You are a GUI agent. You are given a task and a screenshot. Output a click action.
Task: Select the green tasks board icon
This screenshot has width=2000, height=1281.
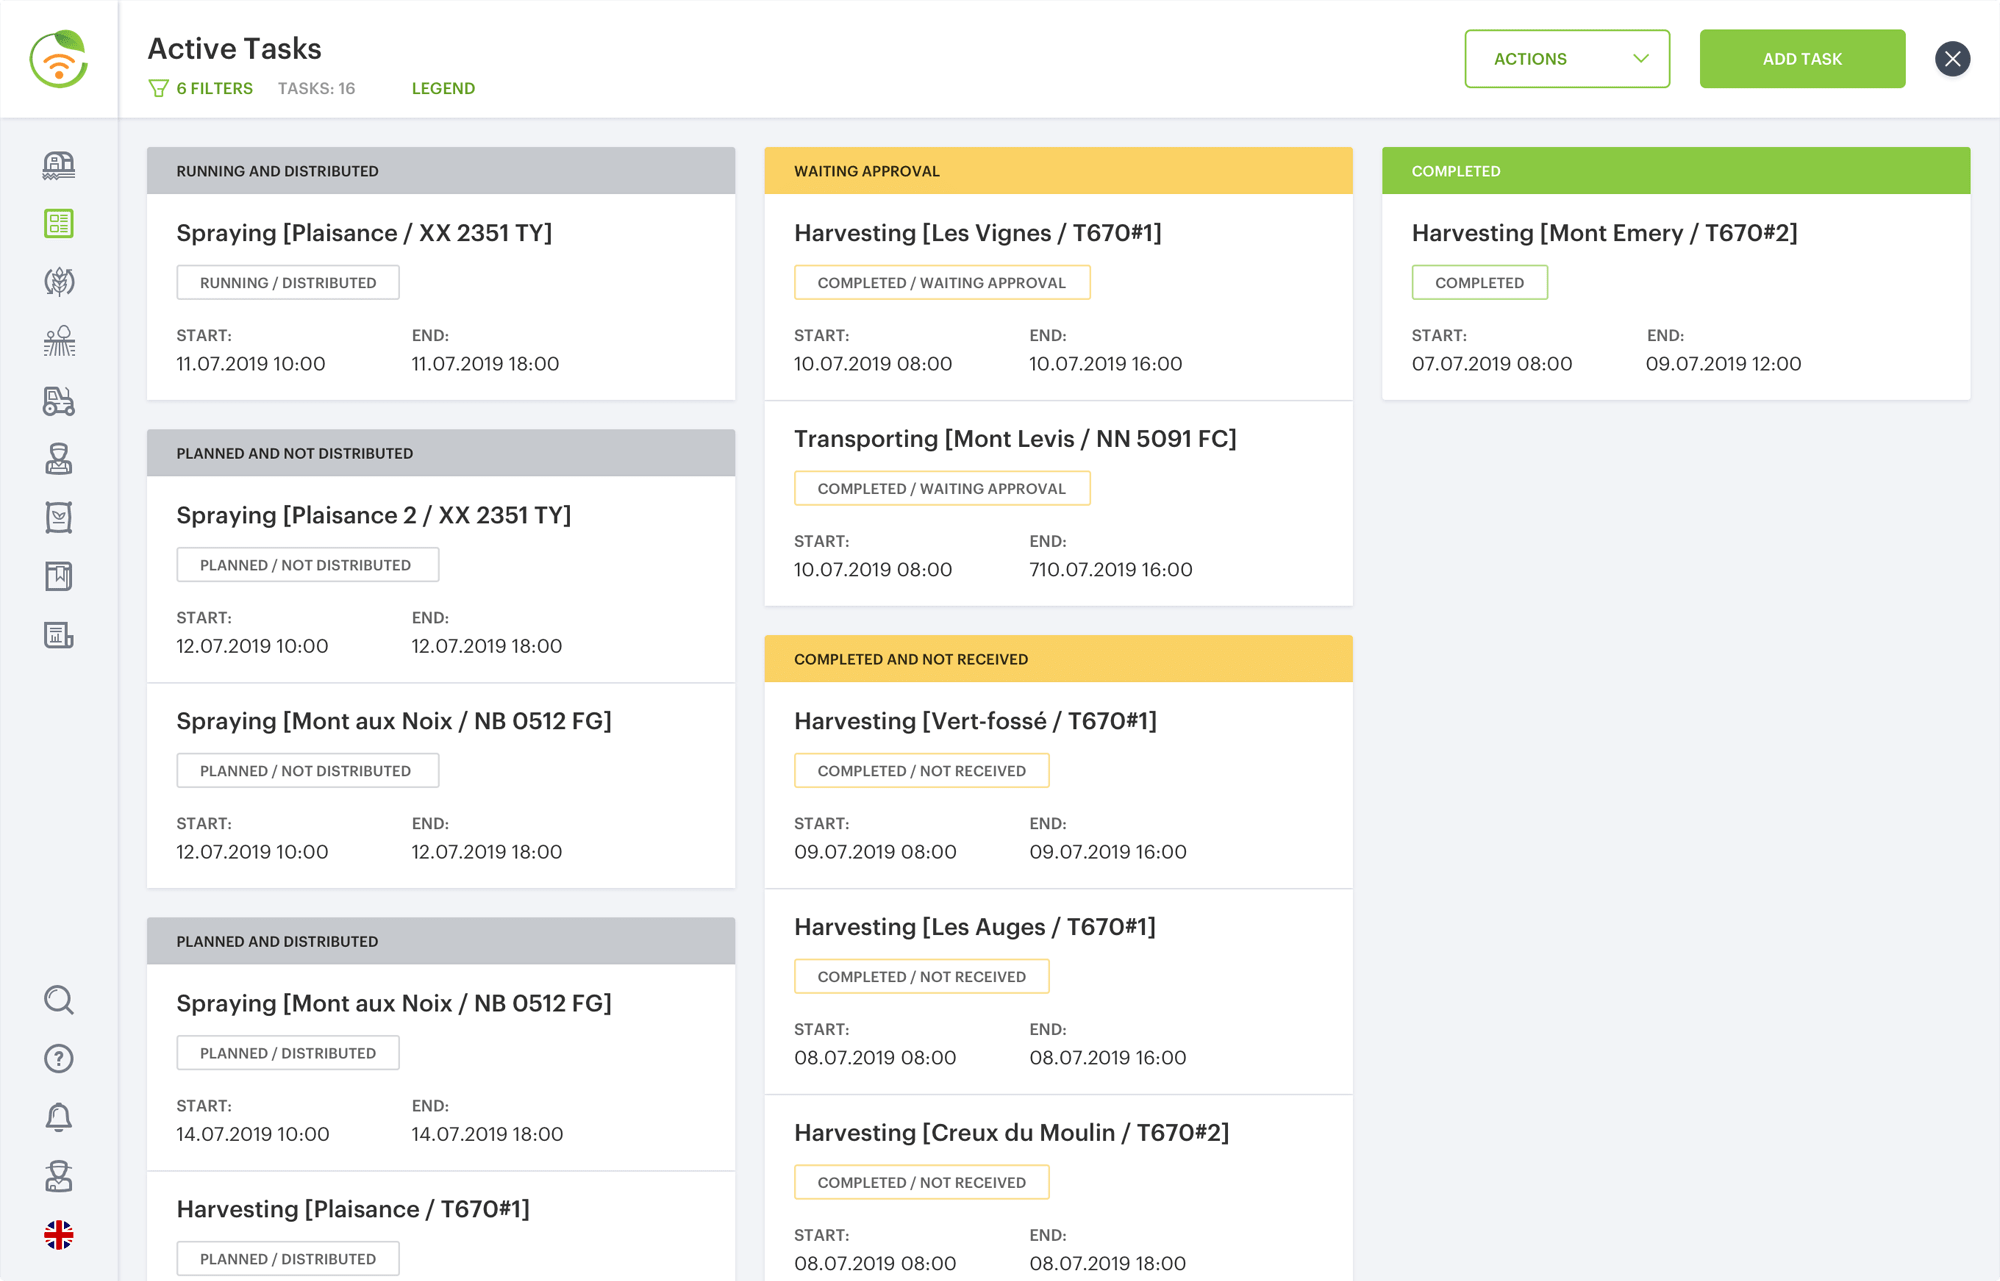[x=59, y=223]
